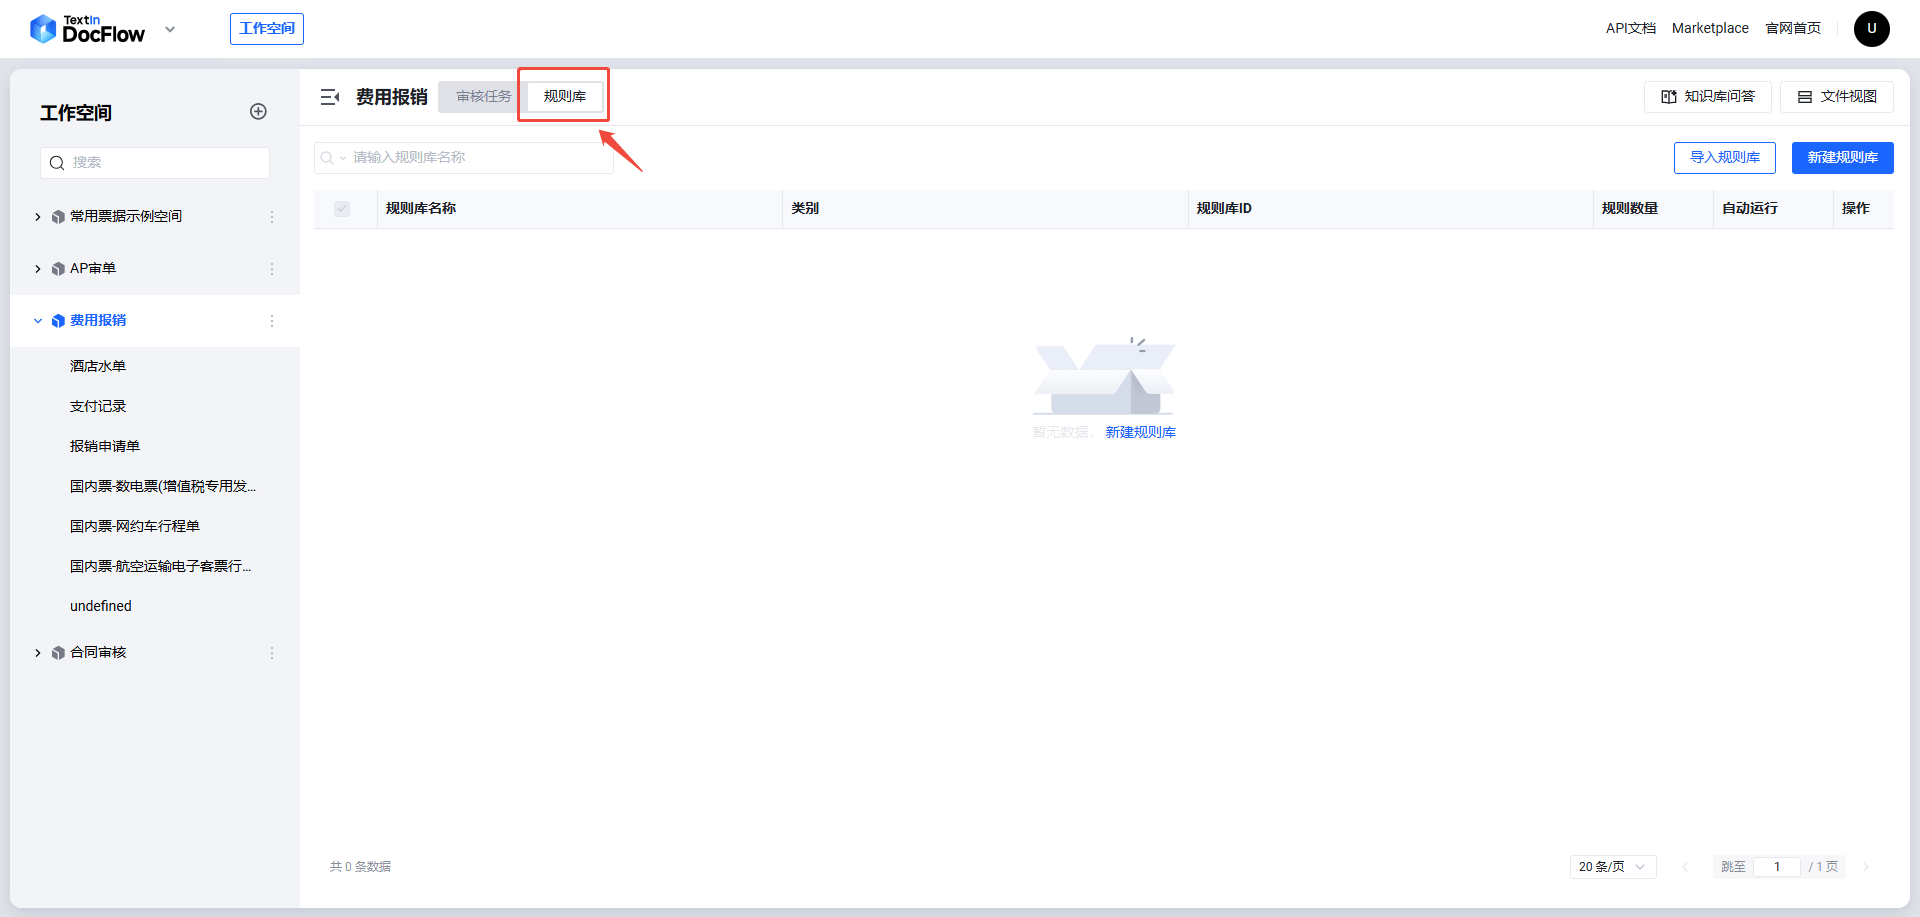Focus the workspace 搜索 input field
The image size is (1920, 917).
(155, 163)
